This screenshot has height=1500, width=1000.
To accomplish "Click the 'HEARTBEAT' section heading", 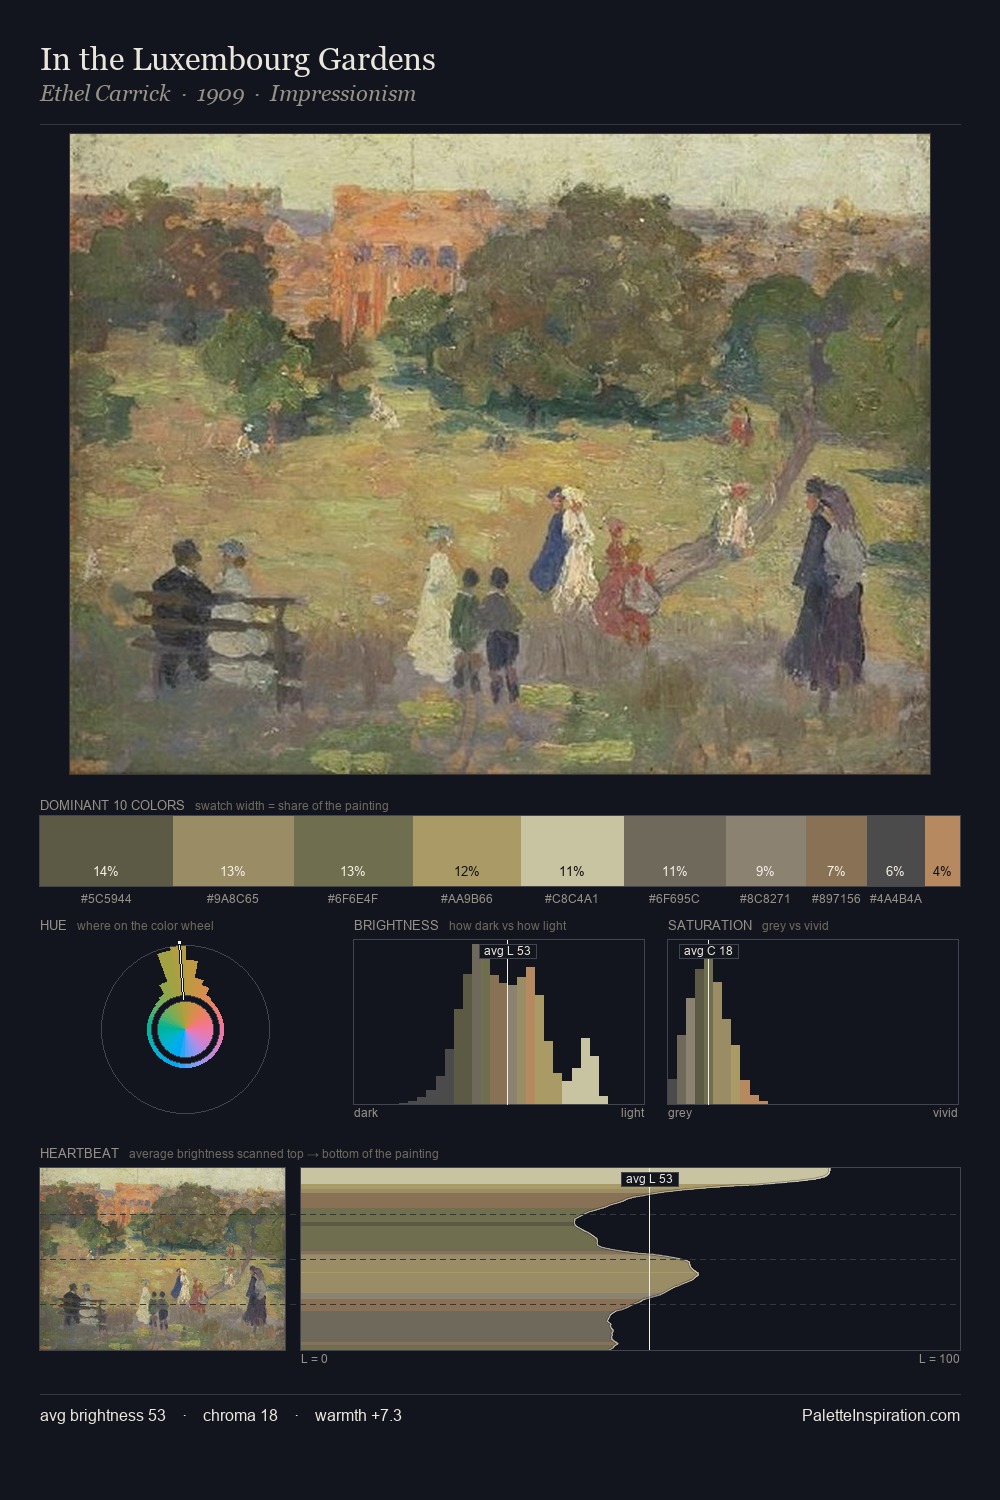I will pos(79,1153).
